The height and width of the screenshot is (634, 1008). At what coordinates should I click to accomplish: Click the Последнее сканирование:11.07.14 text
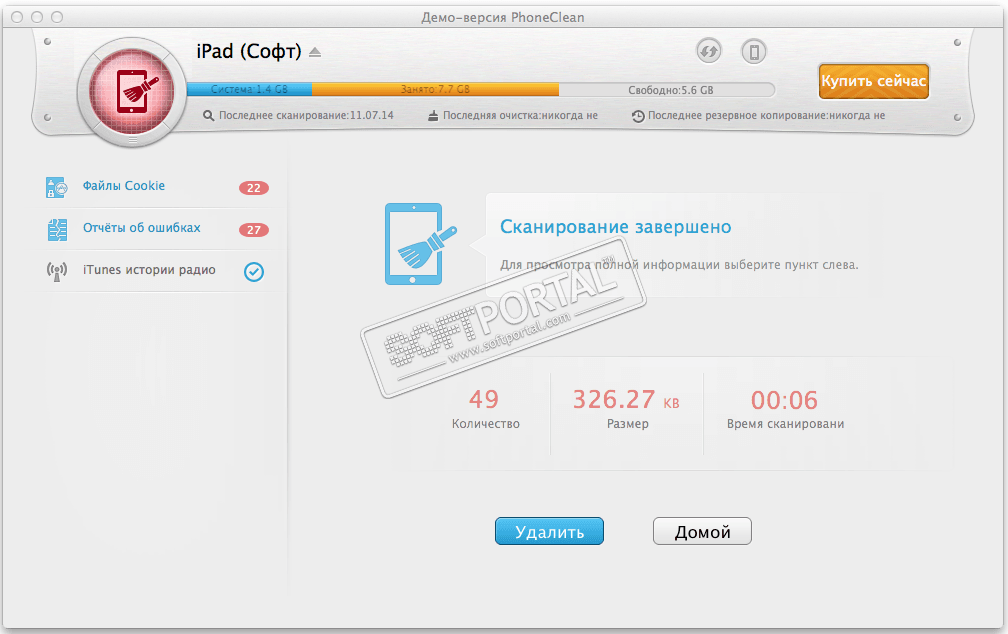[306, 116]
